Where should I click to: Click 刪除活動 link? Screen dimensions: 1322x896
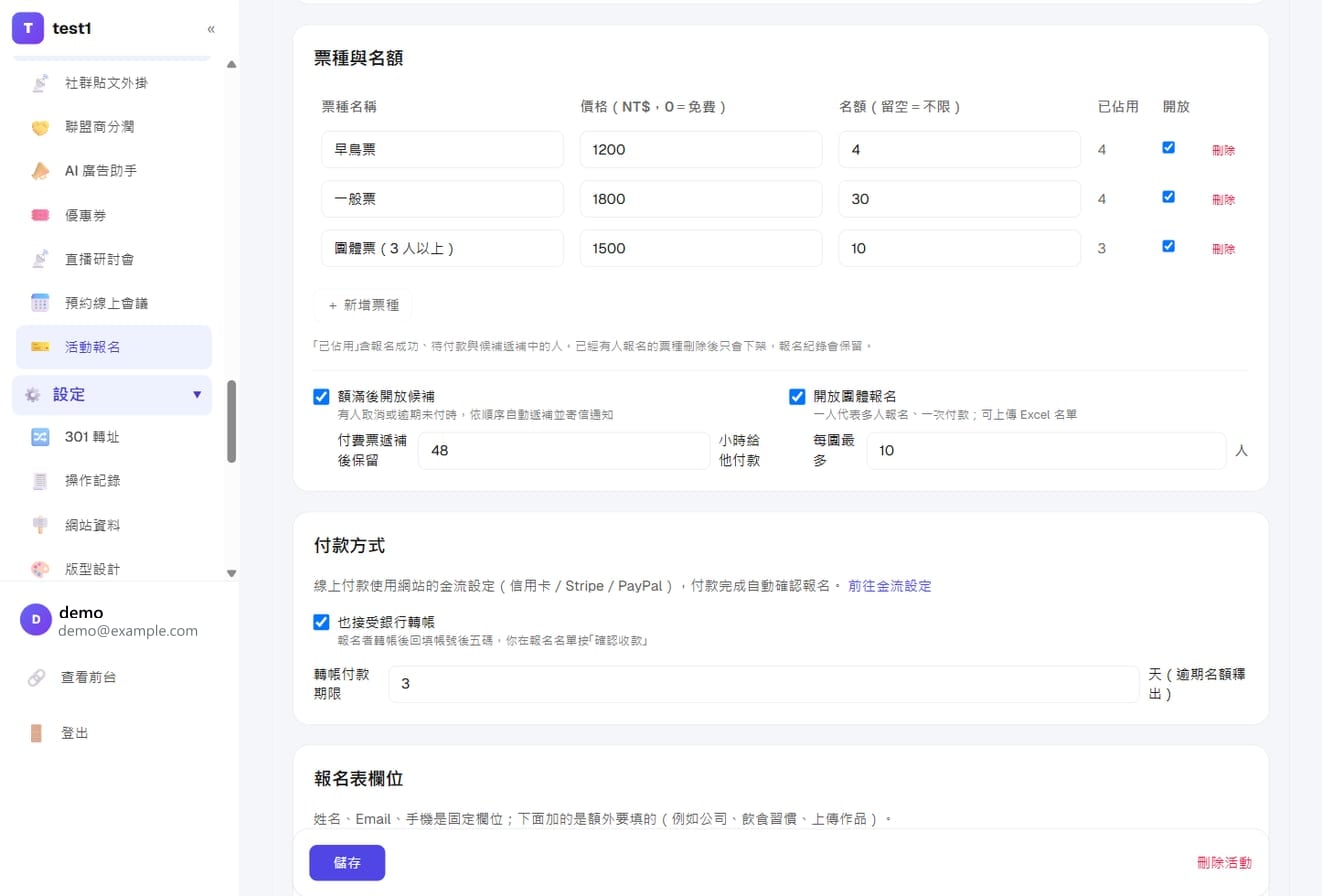[x=1224, y=863]
